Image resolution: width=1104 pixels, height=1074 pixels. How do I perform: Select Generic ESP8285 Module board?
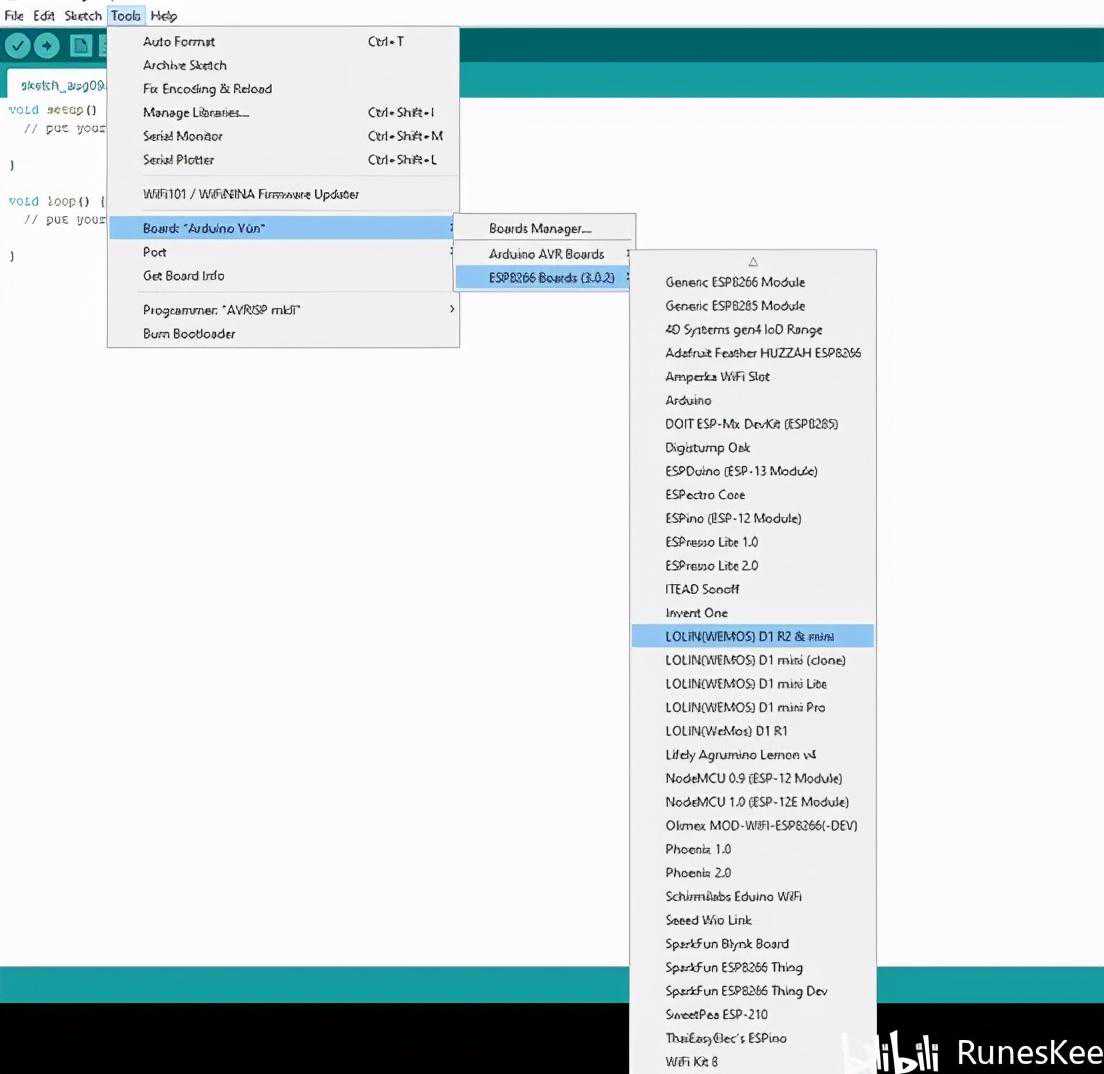(753, 306)
